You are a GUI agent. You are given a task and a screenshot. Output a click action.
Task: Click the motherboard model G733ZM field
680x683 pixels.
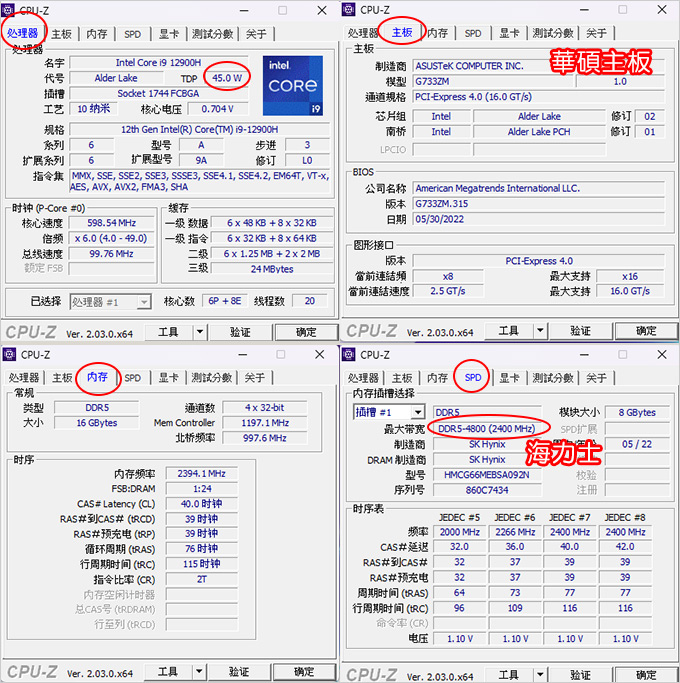point(492,81)
